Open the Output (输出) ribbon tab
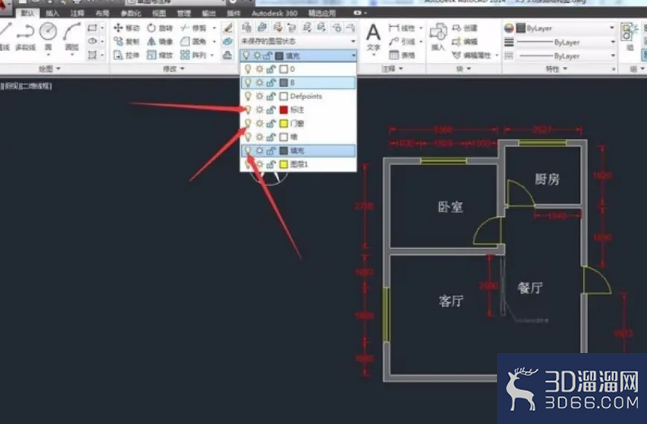This screenshot has height=424, width=647. point(209,13)
